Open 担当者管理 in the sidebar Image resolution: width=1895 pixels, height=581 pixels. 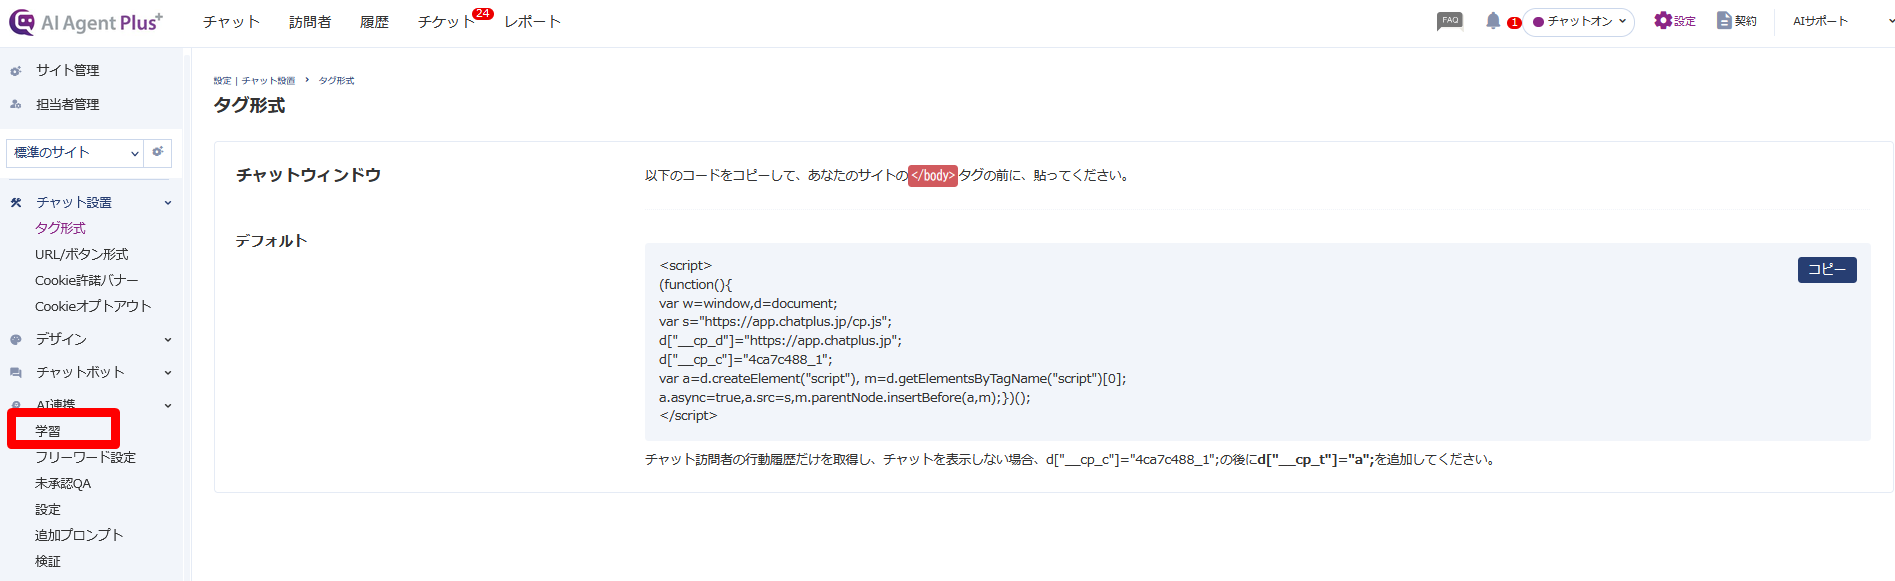click(67, 104)
